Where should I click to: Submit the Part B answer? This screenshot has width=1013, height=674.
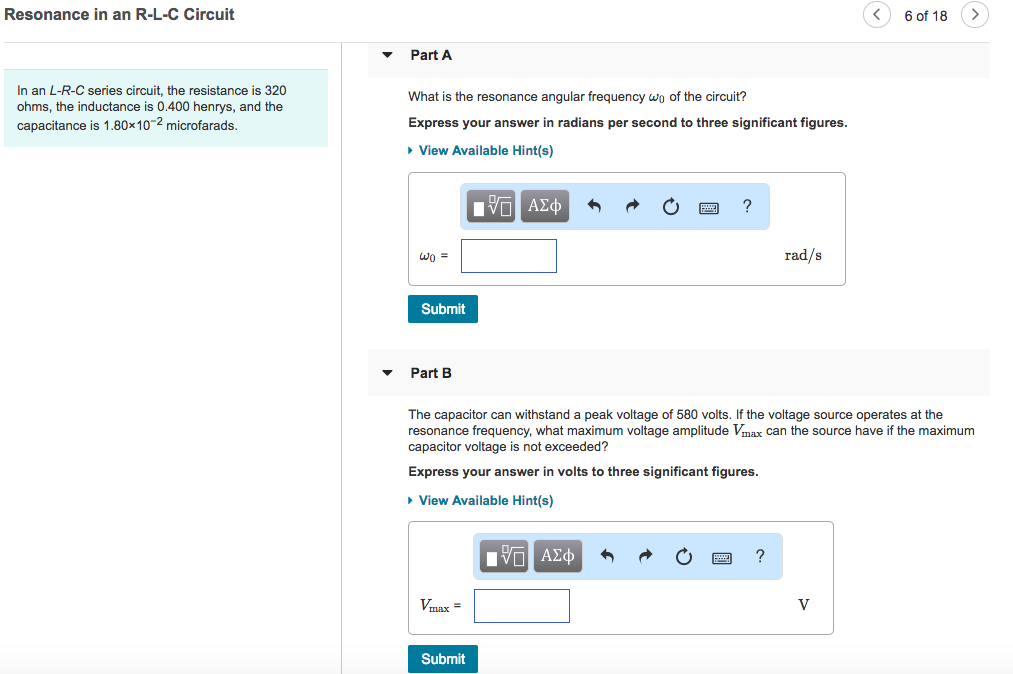click(443, 659)
